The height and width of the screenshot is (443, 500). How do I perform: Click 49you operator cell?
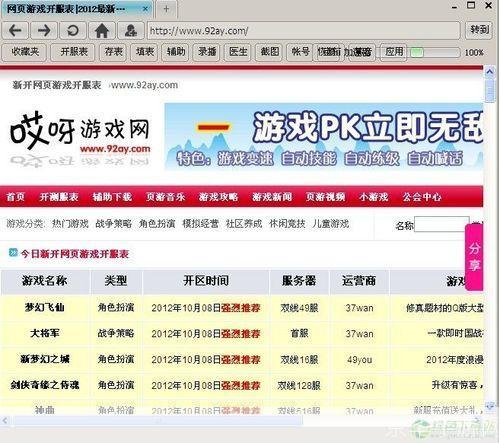click(359, 360)
